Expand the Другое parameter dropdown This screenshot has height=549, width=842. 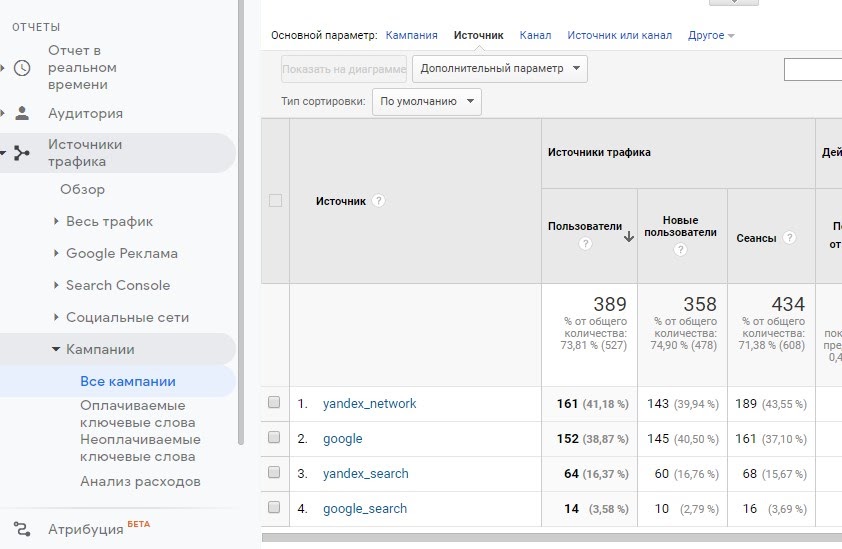[711, 36]
